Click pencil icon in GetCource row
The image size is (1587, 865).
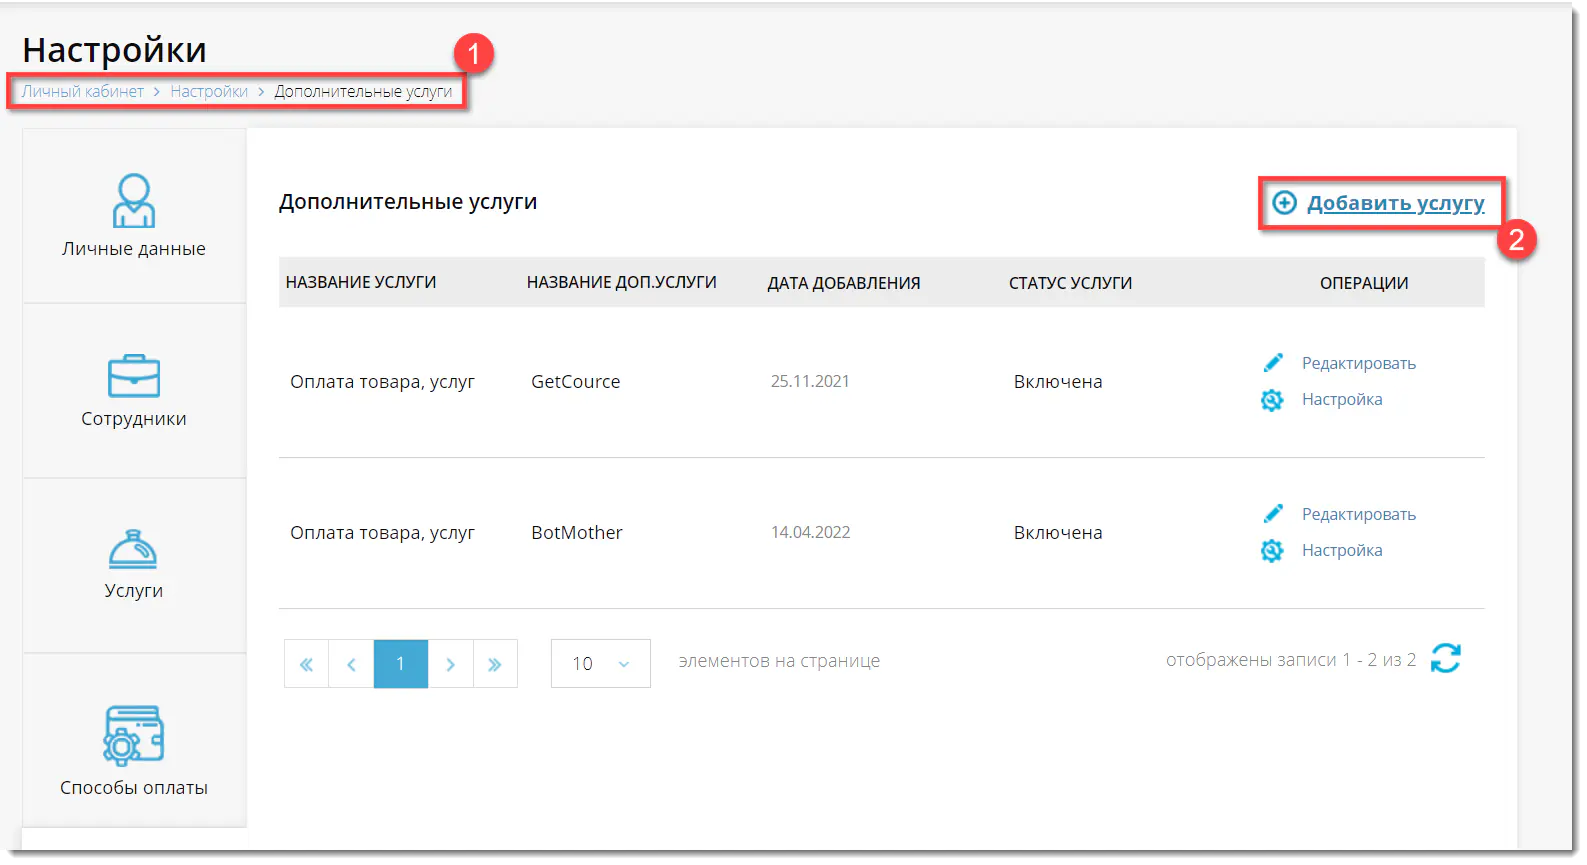pos(1273,362)
